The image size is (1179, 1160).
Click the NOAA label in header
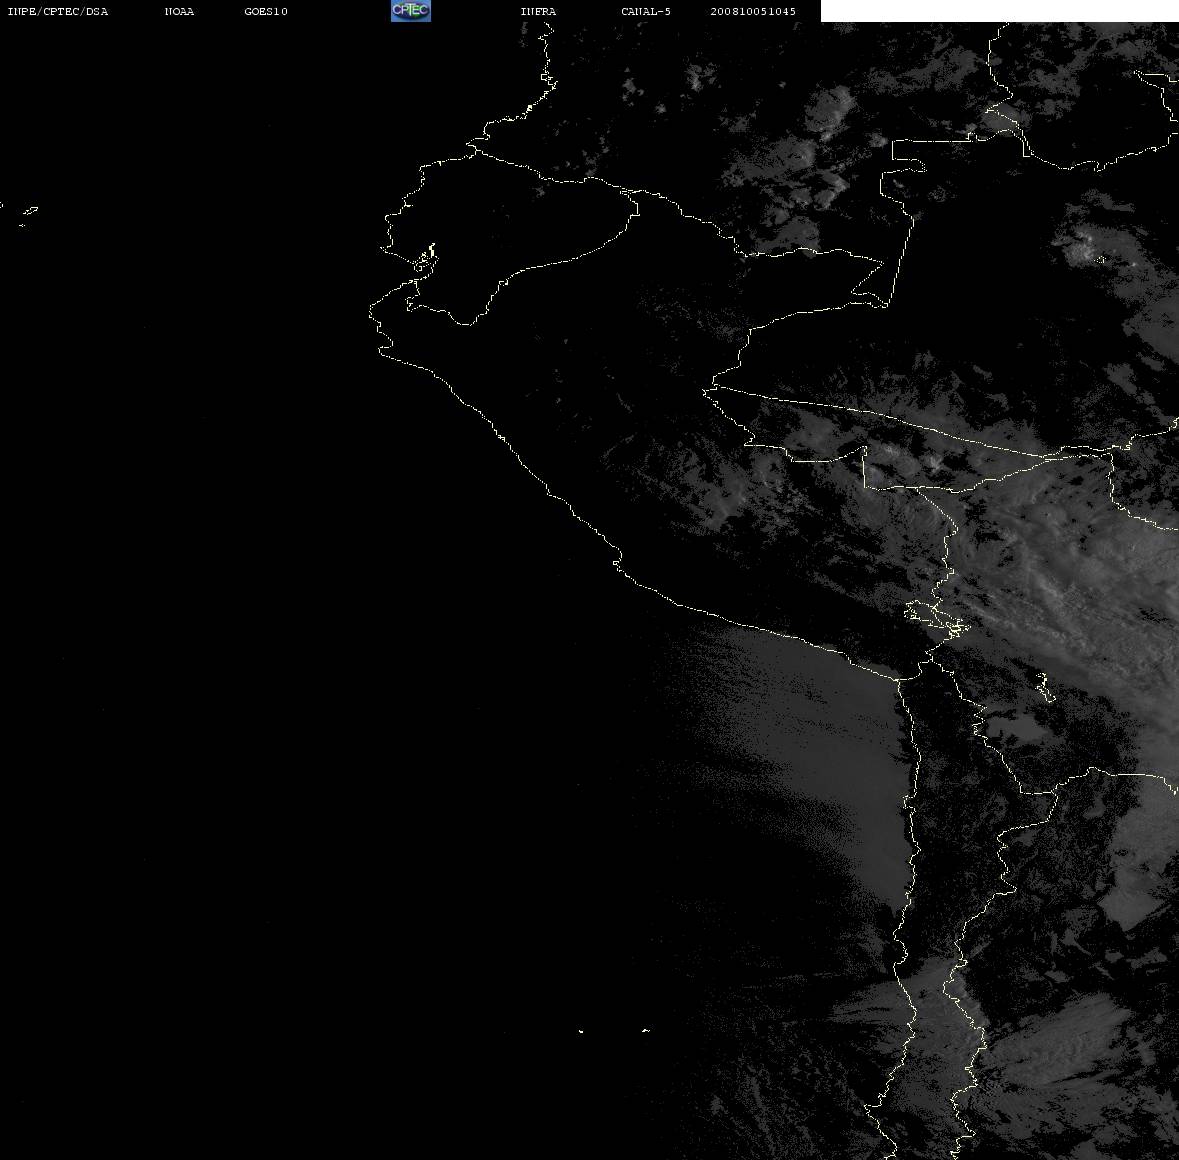tap(179, 11)
